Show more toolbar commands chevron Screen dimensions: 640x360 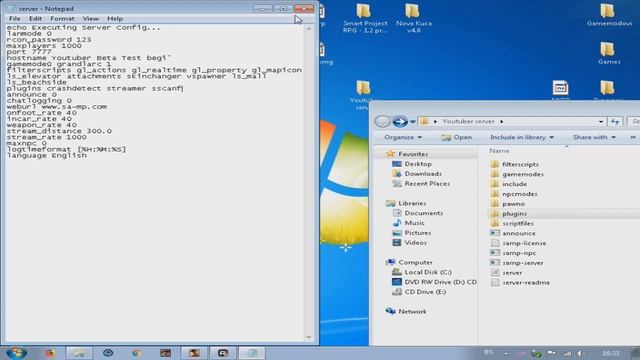pos(633,138)
